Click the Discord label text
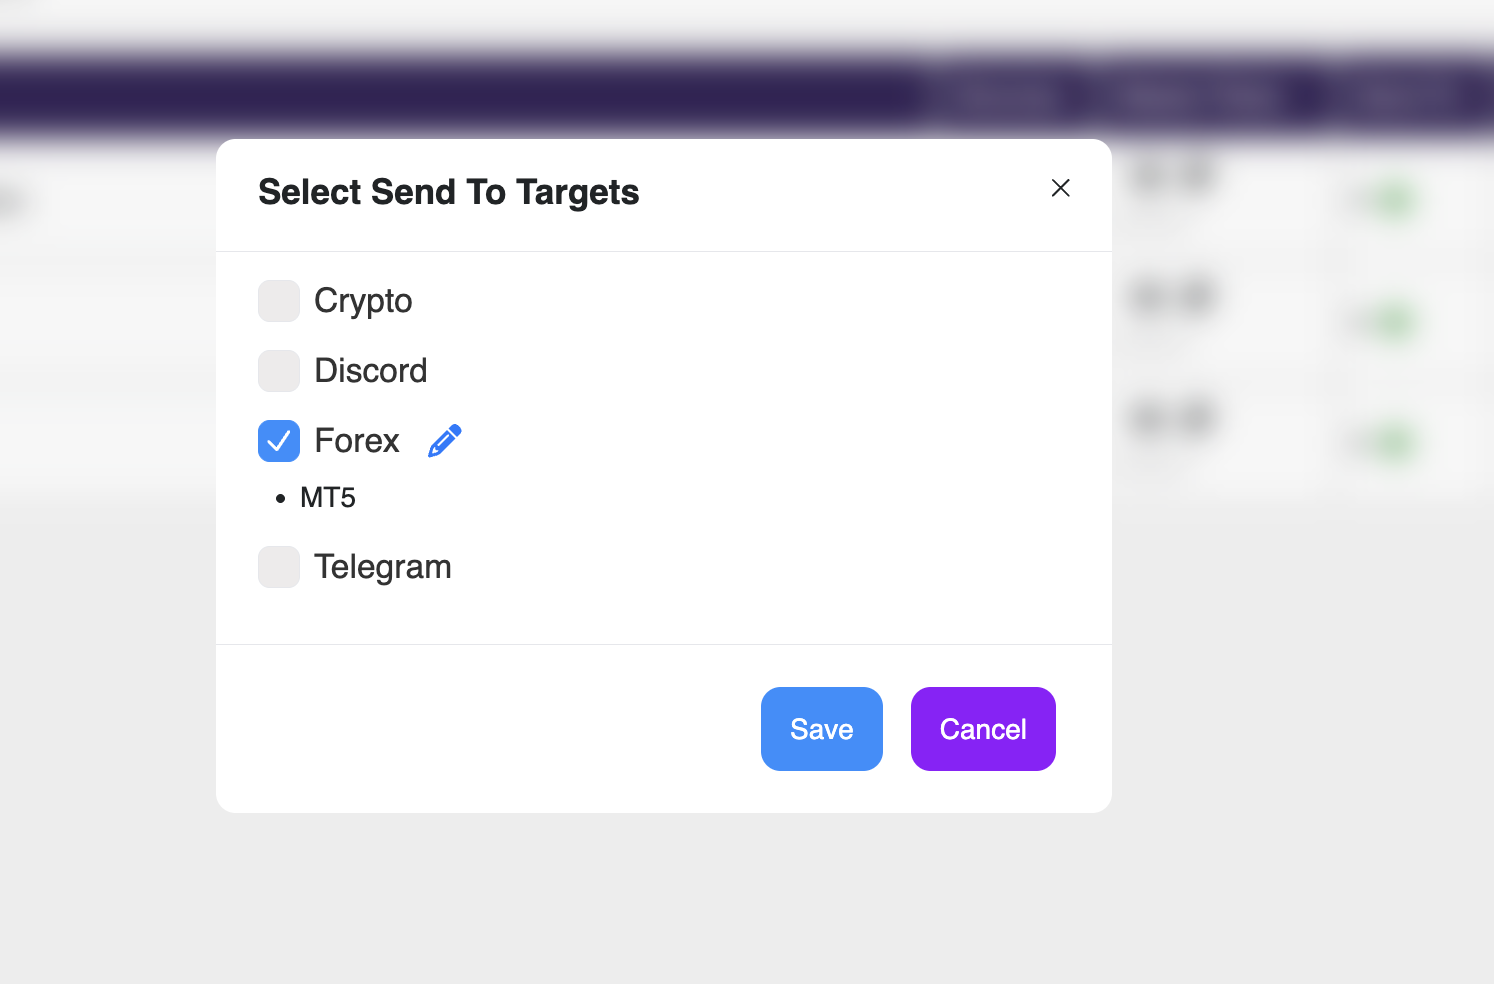The width and height of the screenshot is (1494, 984). point(371,371)
